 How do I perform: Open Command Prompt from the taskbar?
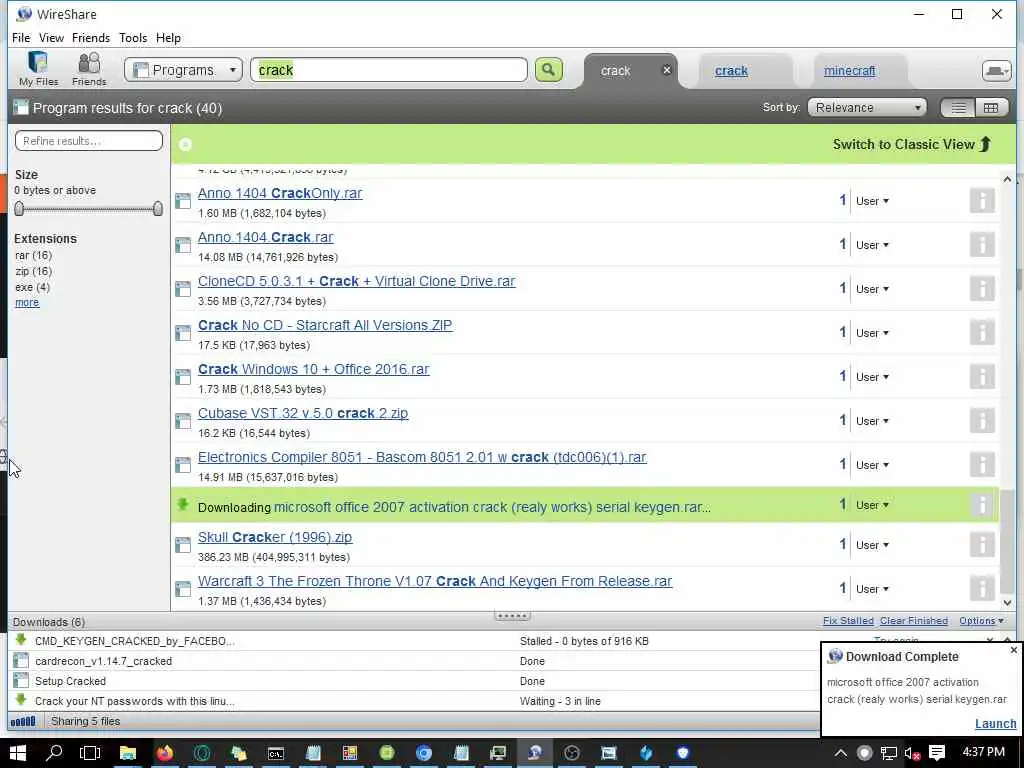point(276,753)
